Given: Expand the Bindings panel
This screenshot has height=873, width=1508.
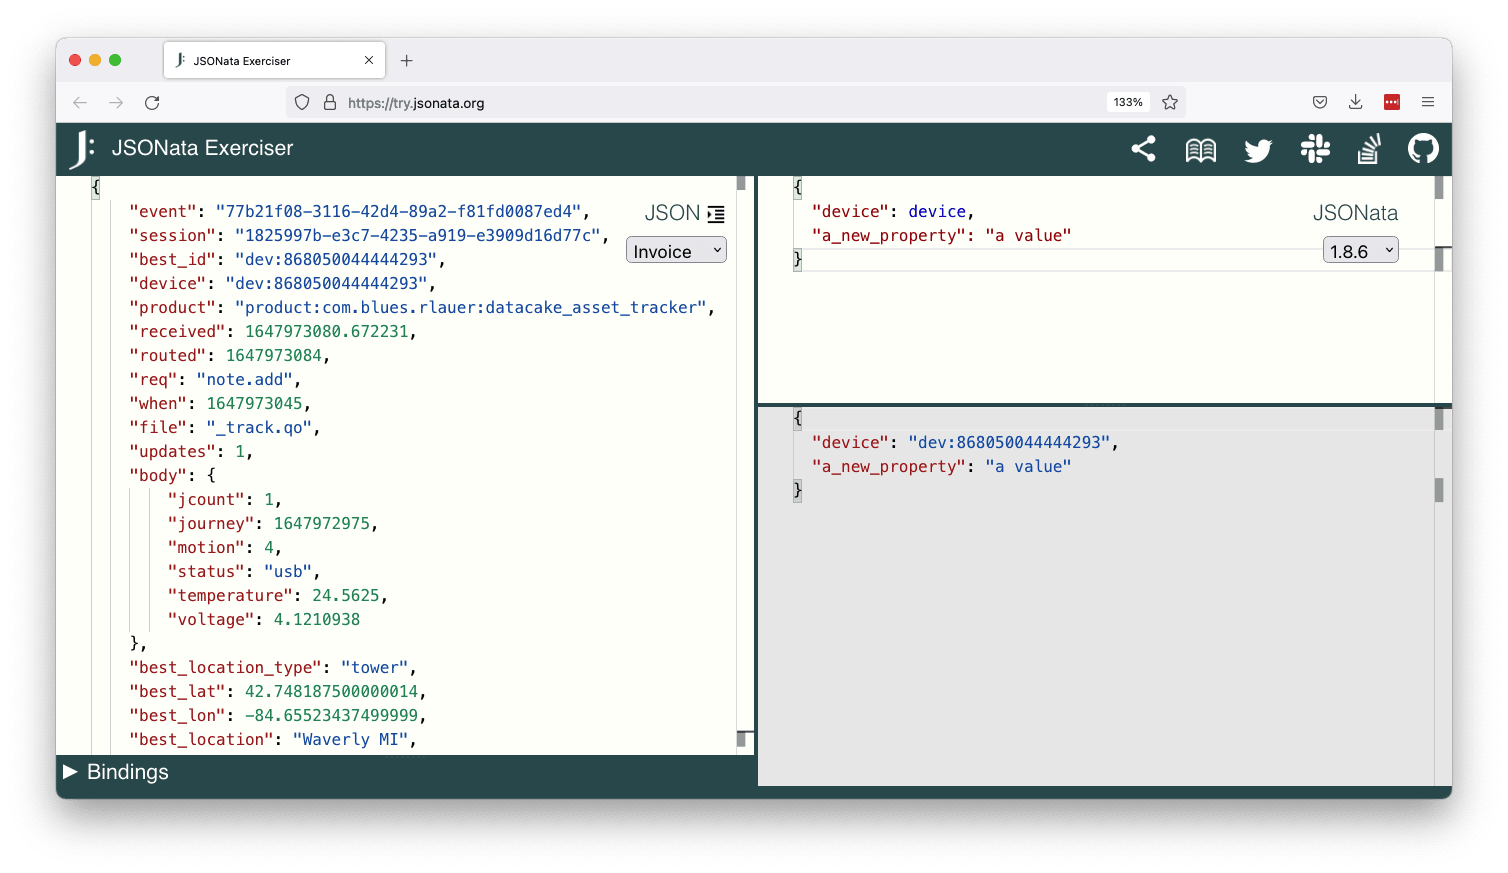Looking at the screenshot, I should (x=116, y=772).
